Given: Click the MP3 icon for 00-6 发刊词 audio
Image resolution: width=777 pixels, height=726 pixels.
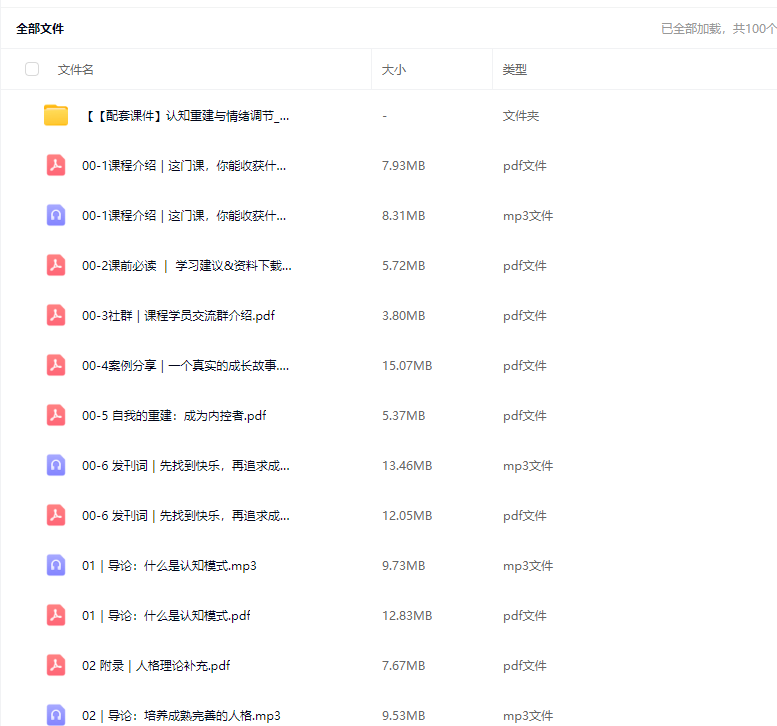Looking at the screenshot, I should (x=56, y=465).
